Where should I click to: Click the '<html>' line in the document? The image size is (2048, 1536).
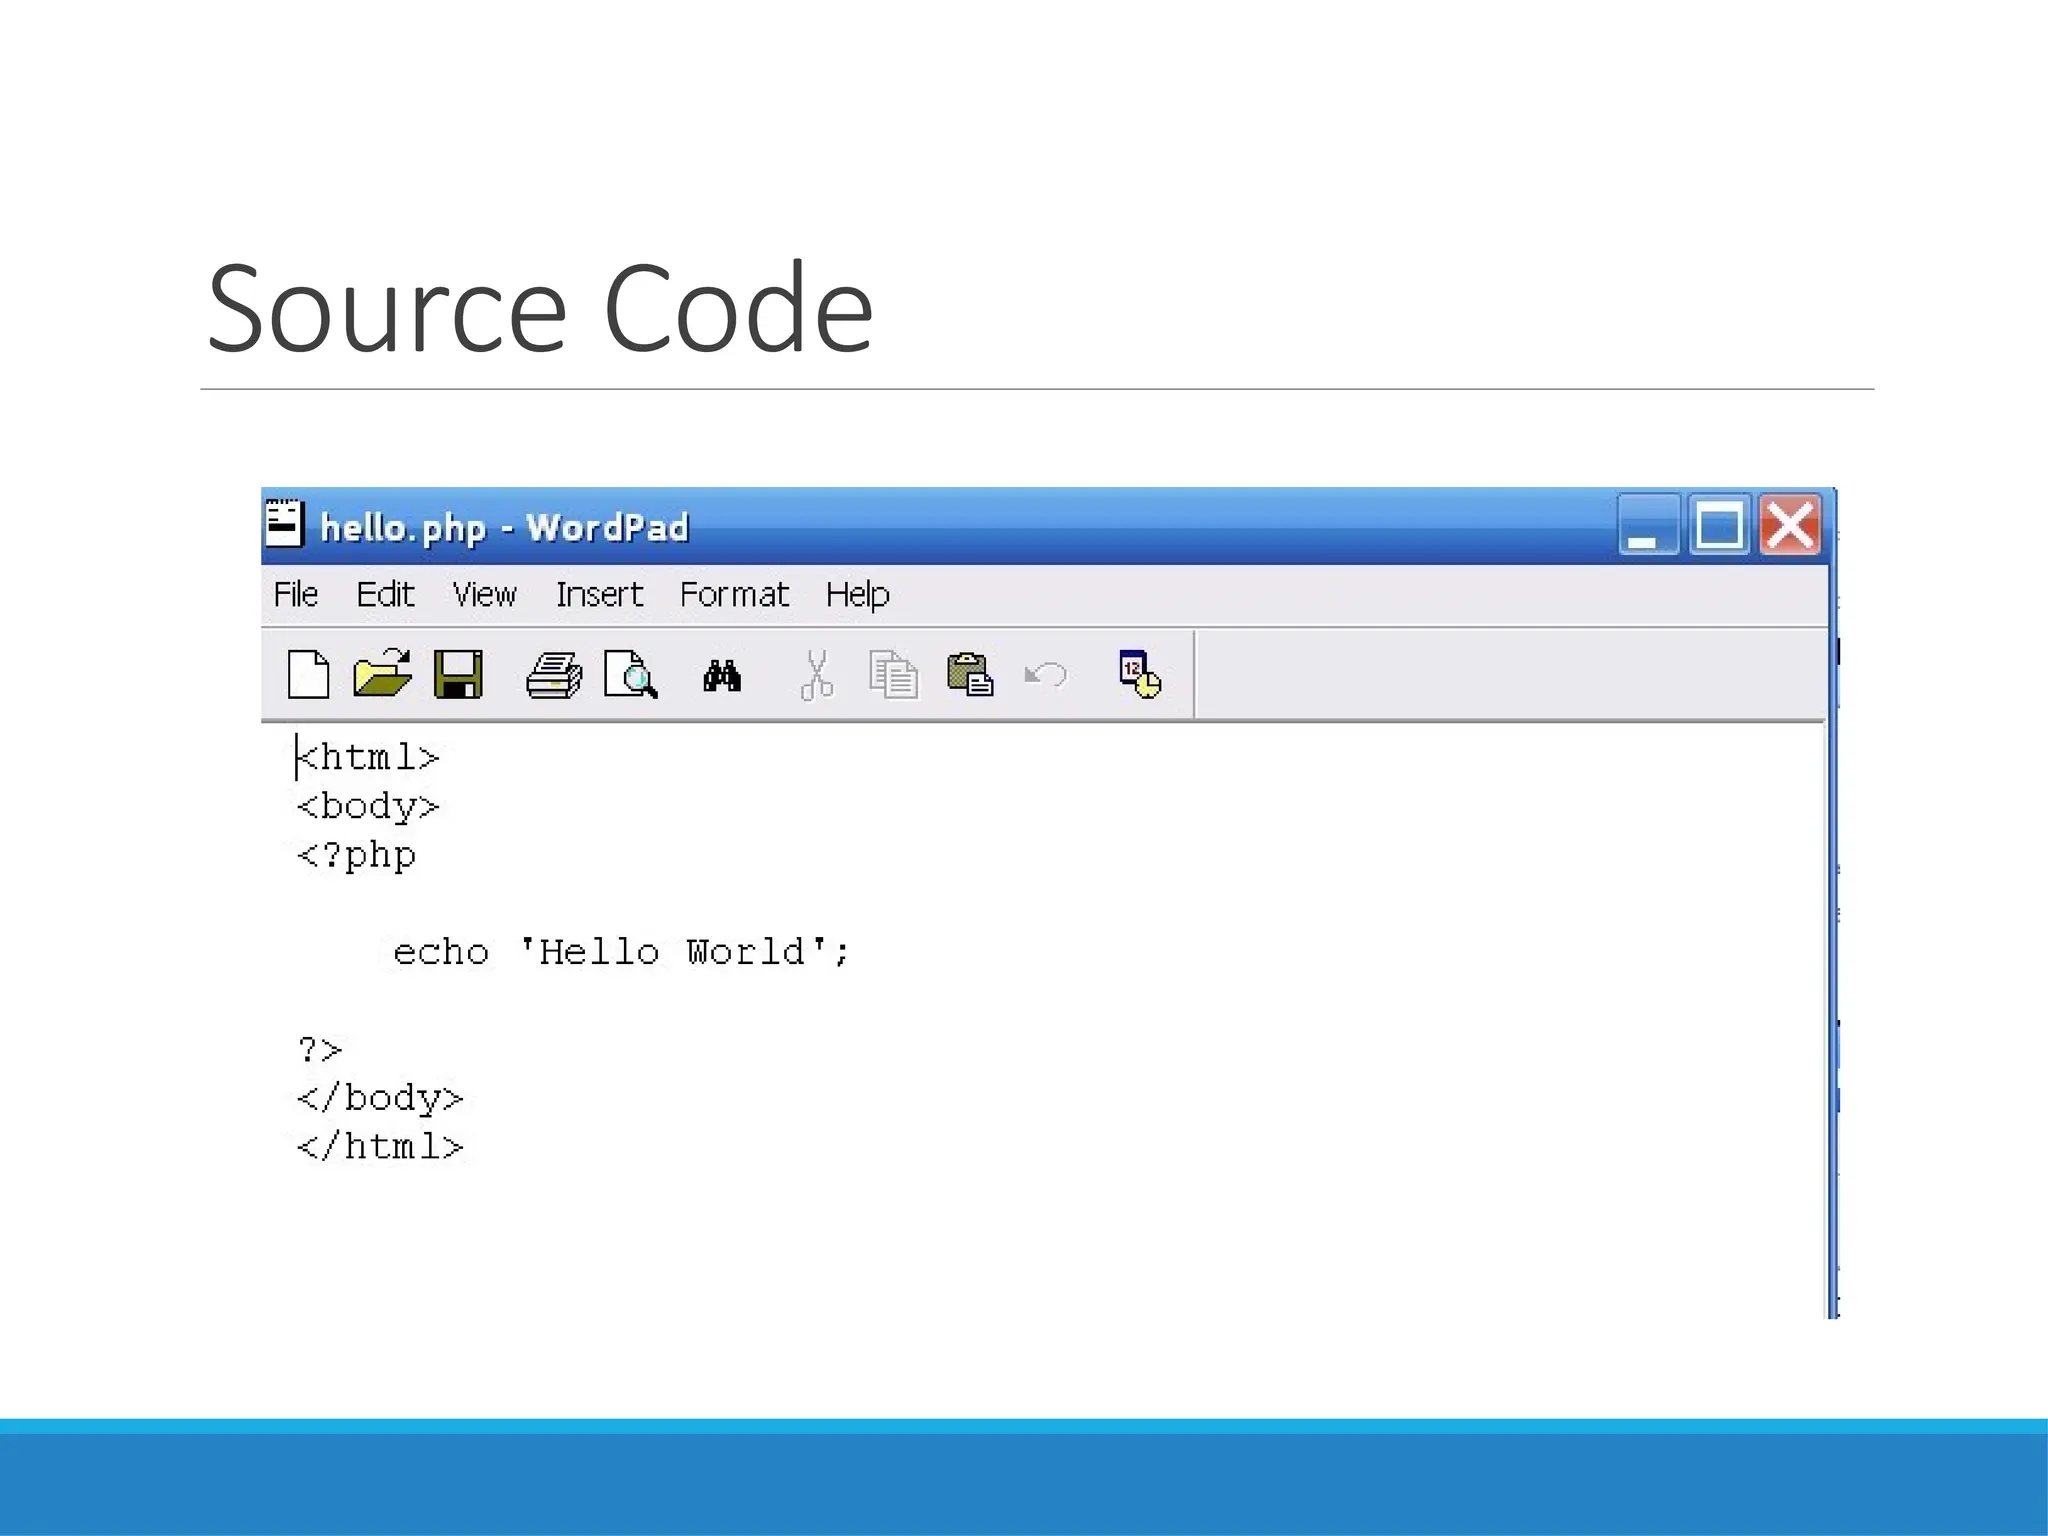368,757
